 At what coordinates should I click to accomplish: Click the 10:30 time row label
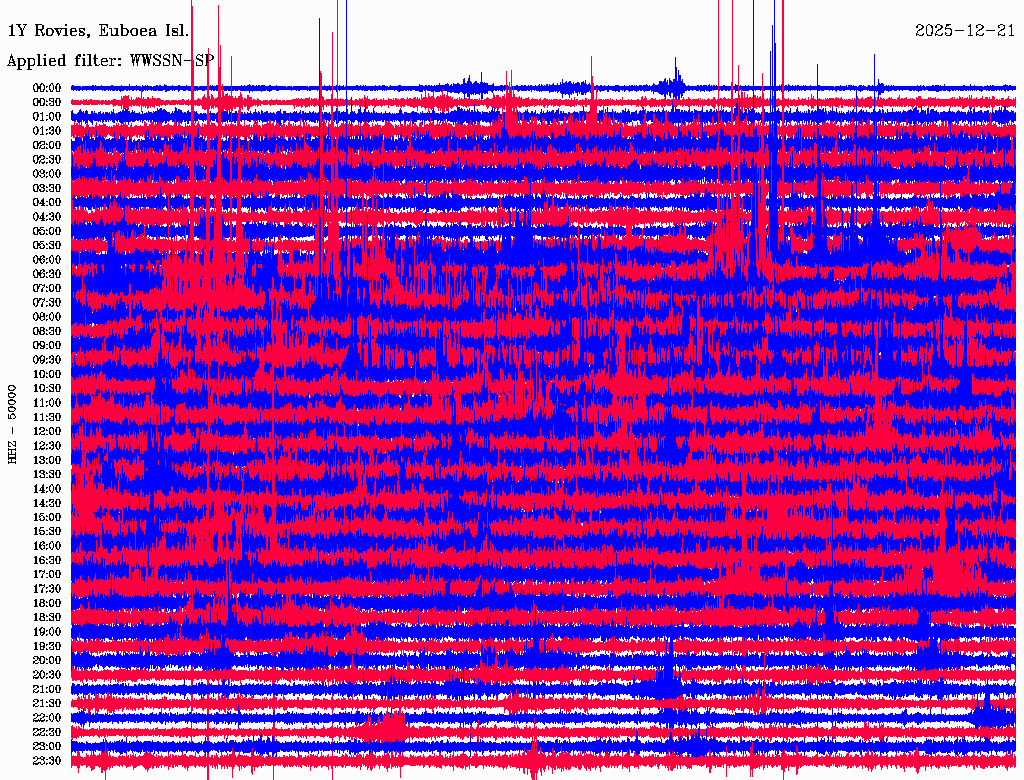(47, 389)
